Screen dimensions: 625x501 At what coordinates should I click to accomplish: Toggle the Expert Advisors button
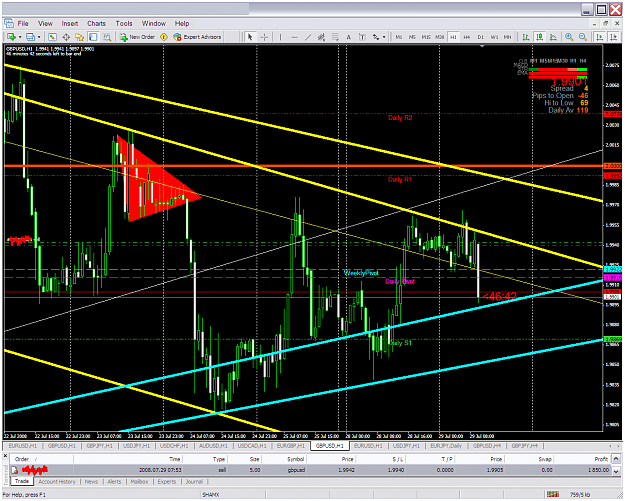pos(197,37)
